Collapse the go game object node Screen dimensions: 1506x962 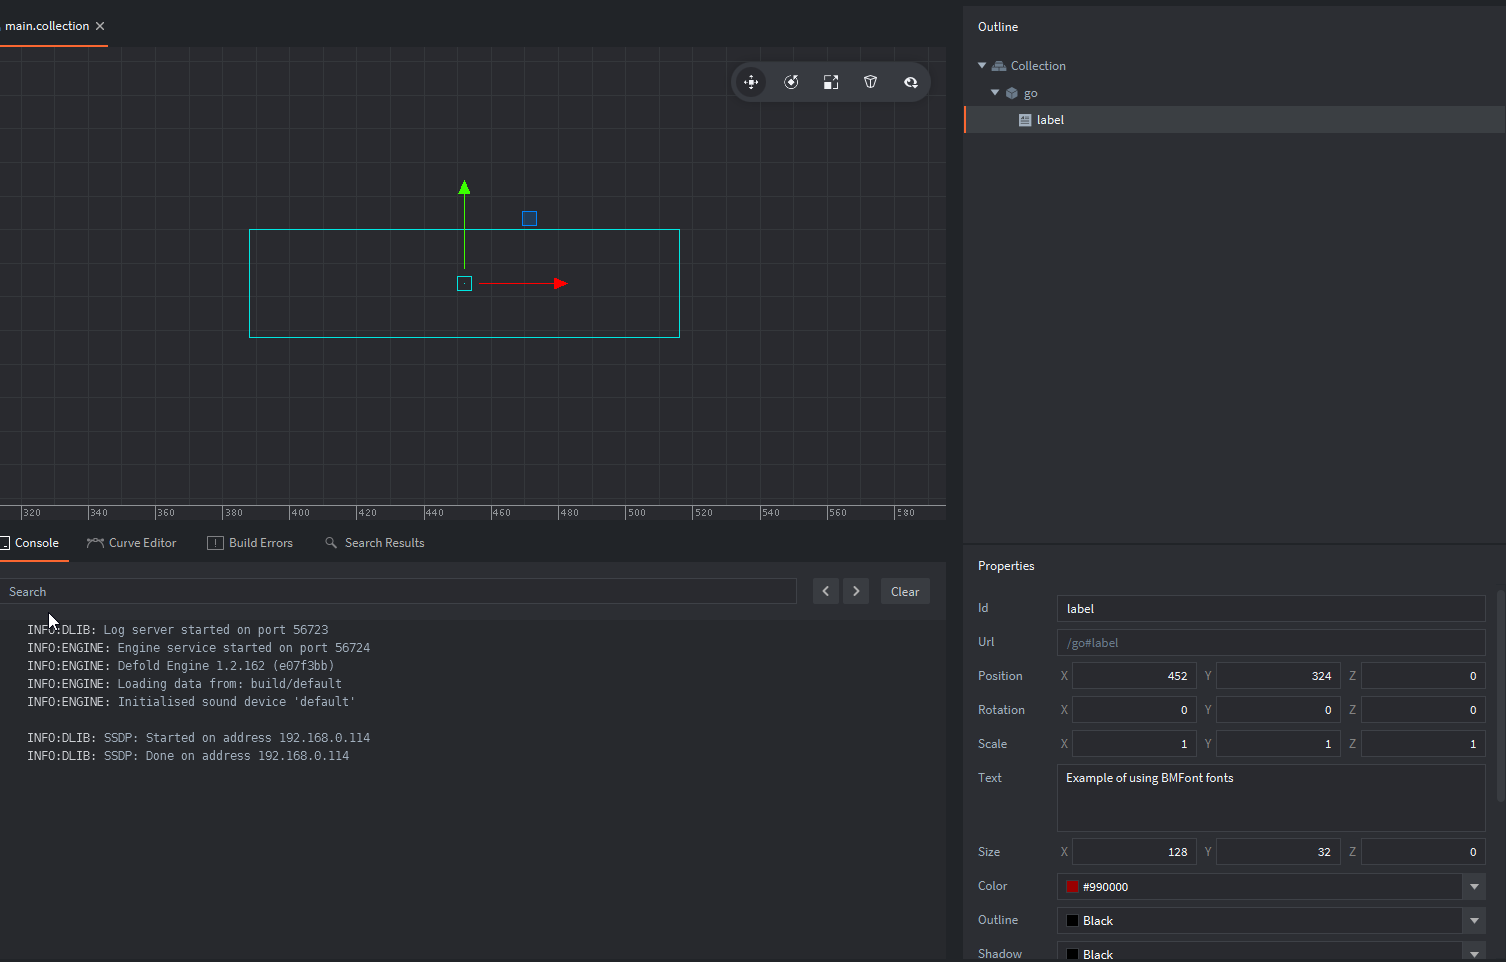(x=995, y=92)
